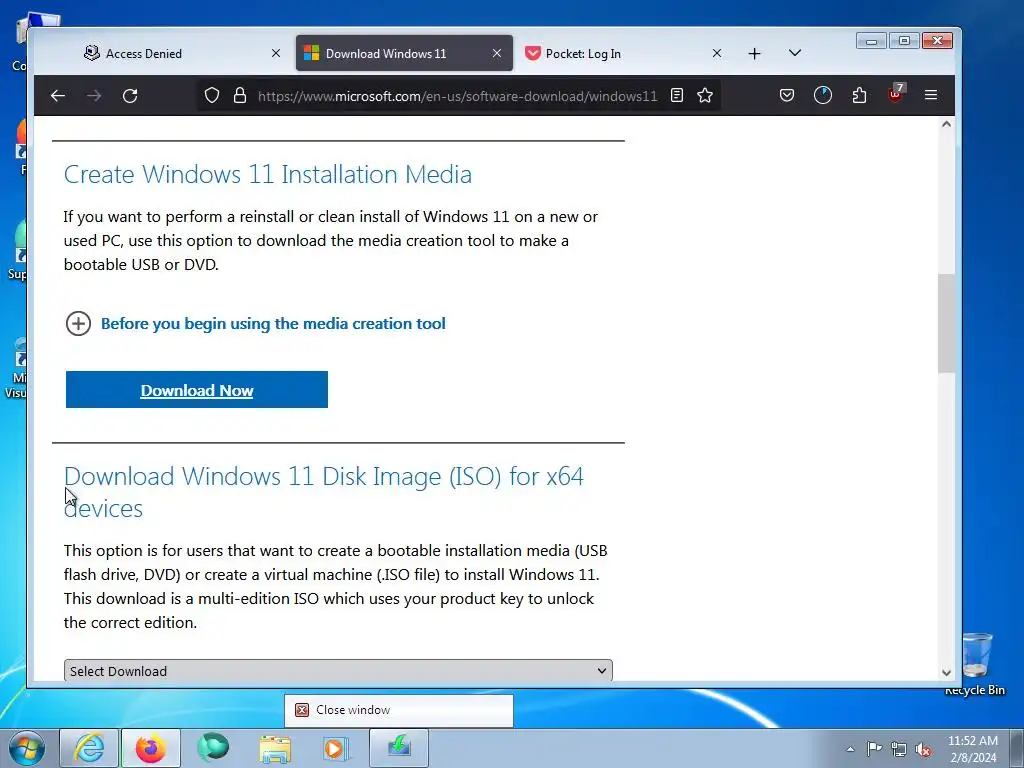Click the URL address bar field
This screenshot has height=768, width=1024.
pyautogui.click(x=457, y=96)
